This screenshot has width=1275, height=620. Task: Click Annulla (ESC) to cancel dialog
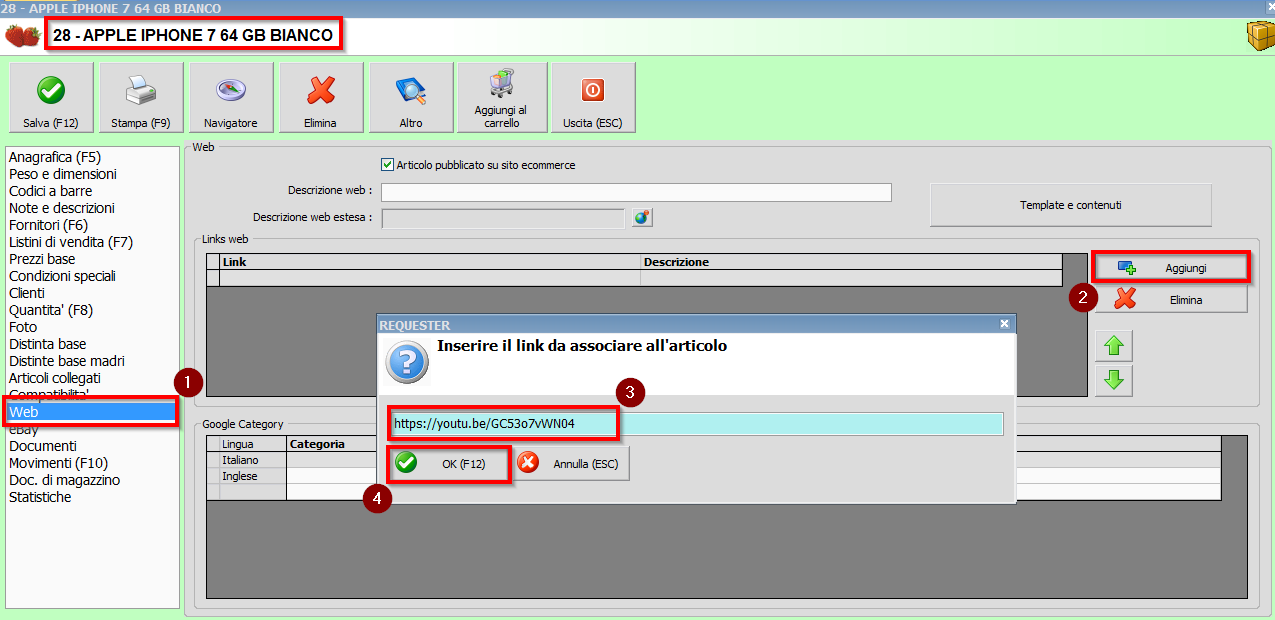(572, 464)
